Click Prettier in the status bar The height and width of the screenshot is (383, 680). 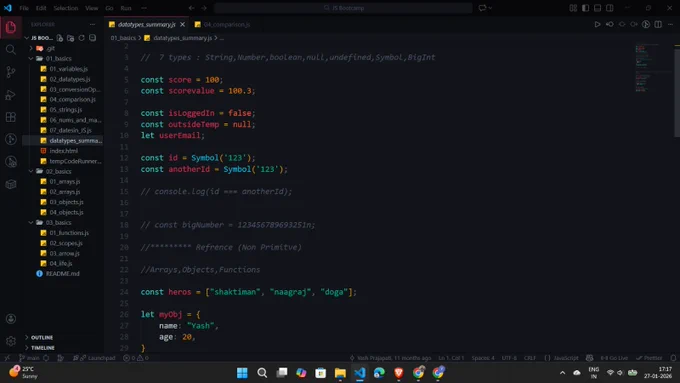tap(649, 358)
